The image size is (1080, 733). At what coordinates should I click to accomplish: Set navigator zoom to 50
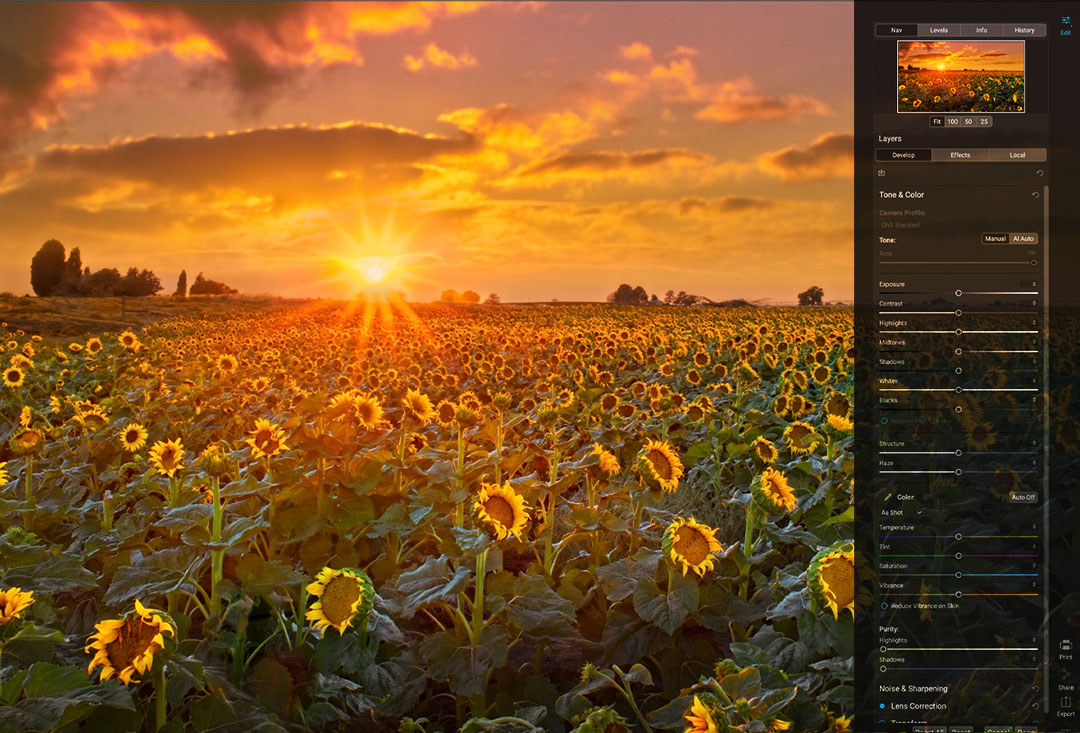(x=968, y=121)
